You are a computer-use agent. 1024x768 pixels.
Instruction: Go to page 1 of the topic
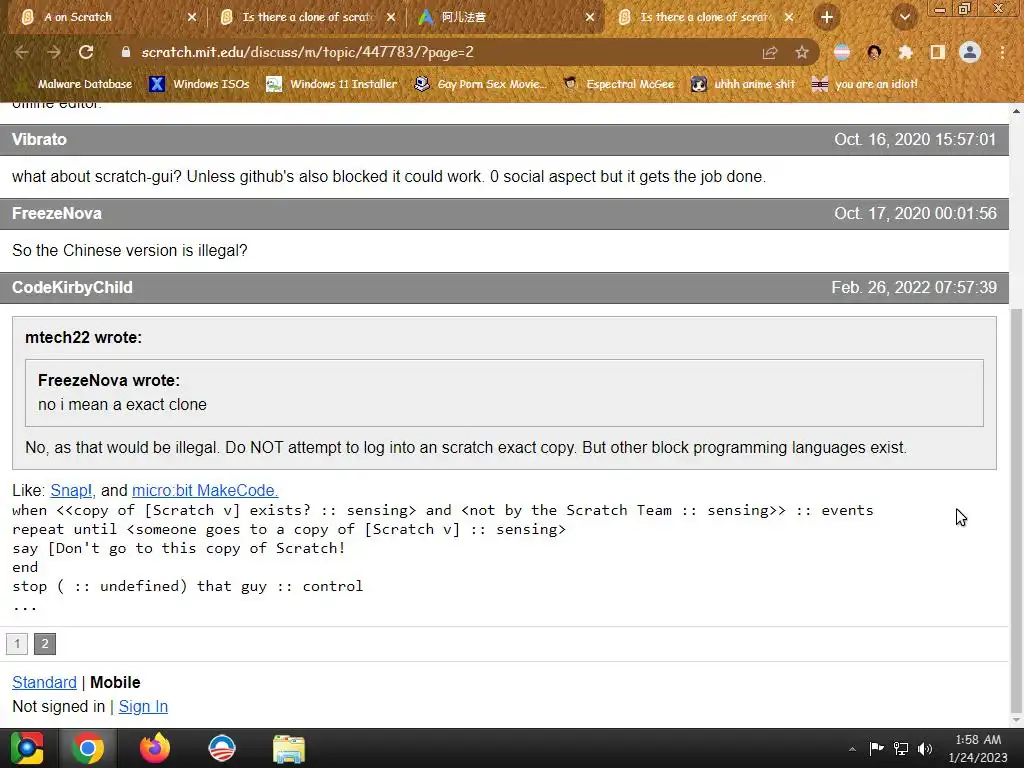[x=17, y=644]
